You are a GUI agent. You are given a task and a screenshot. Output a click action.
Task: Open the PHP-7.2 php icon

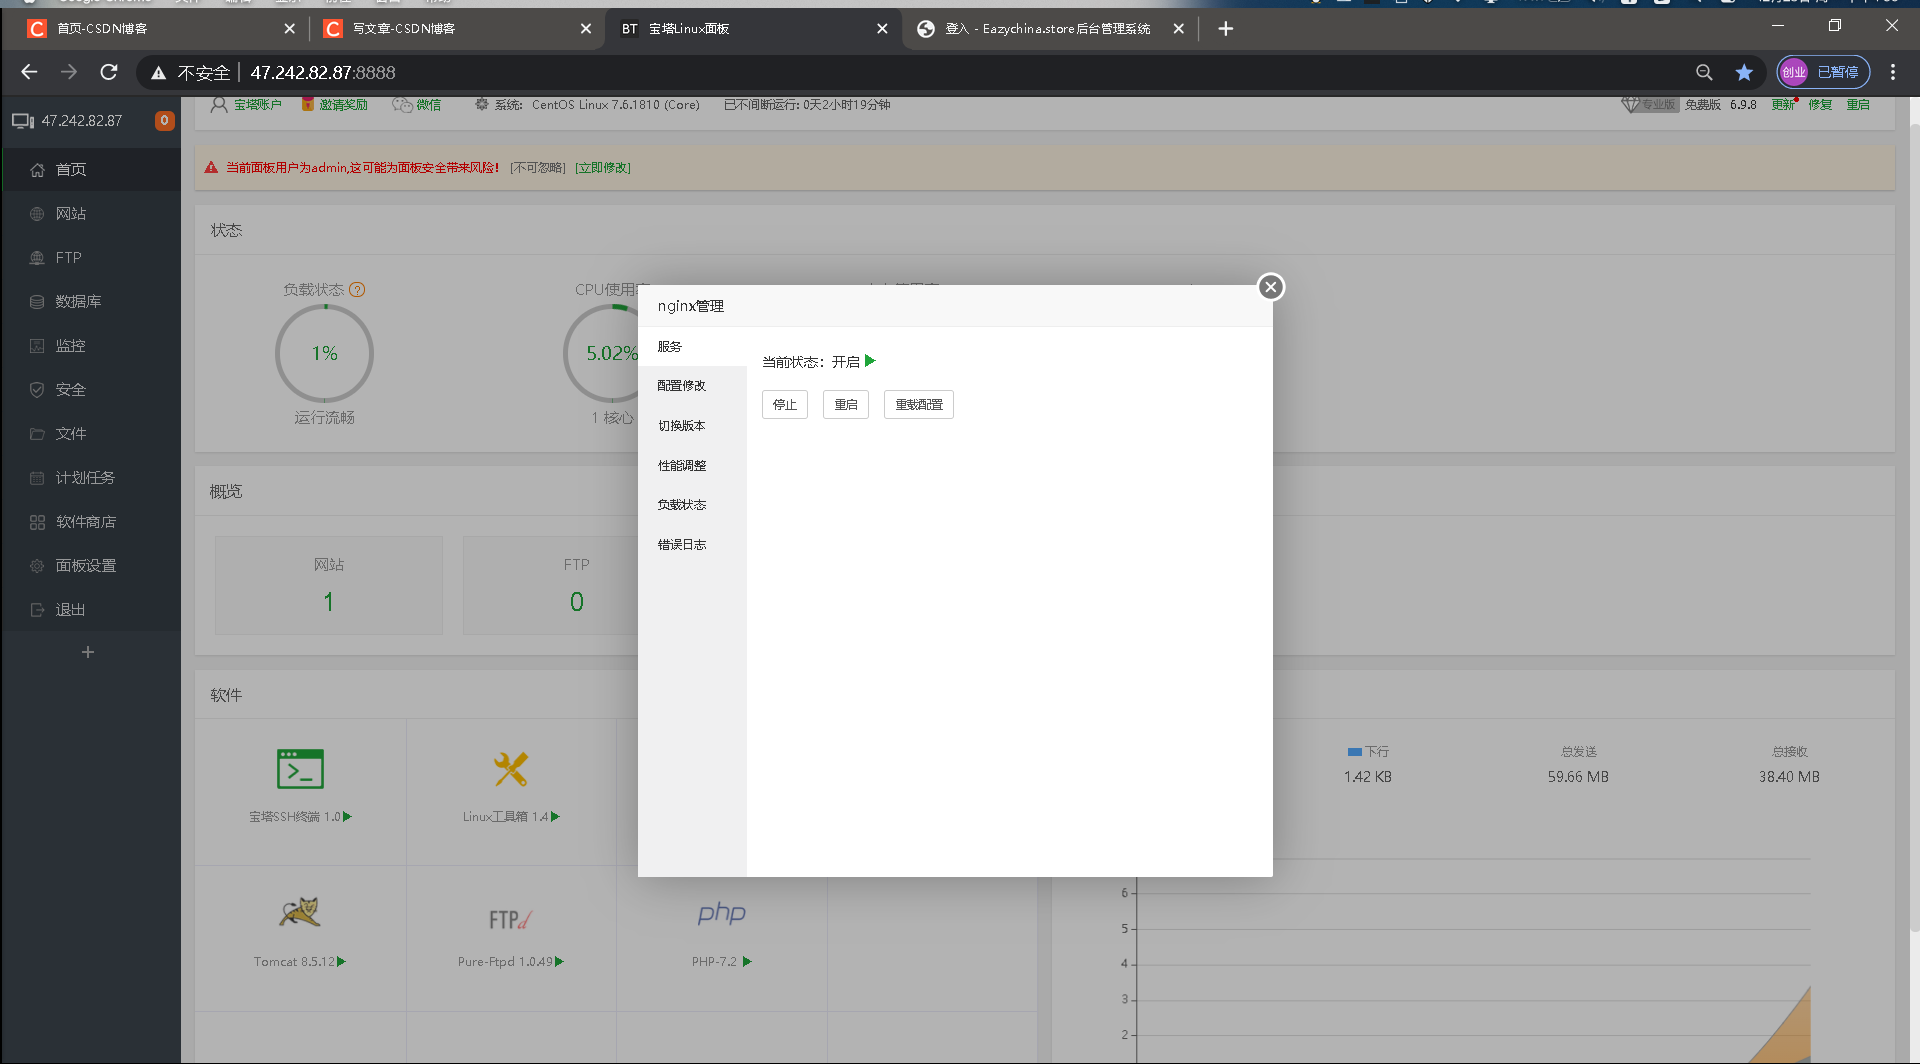pyautogui.click(x=722, y=913)
